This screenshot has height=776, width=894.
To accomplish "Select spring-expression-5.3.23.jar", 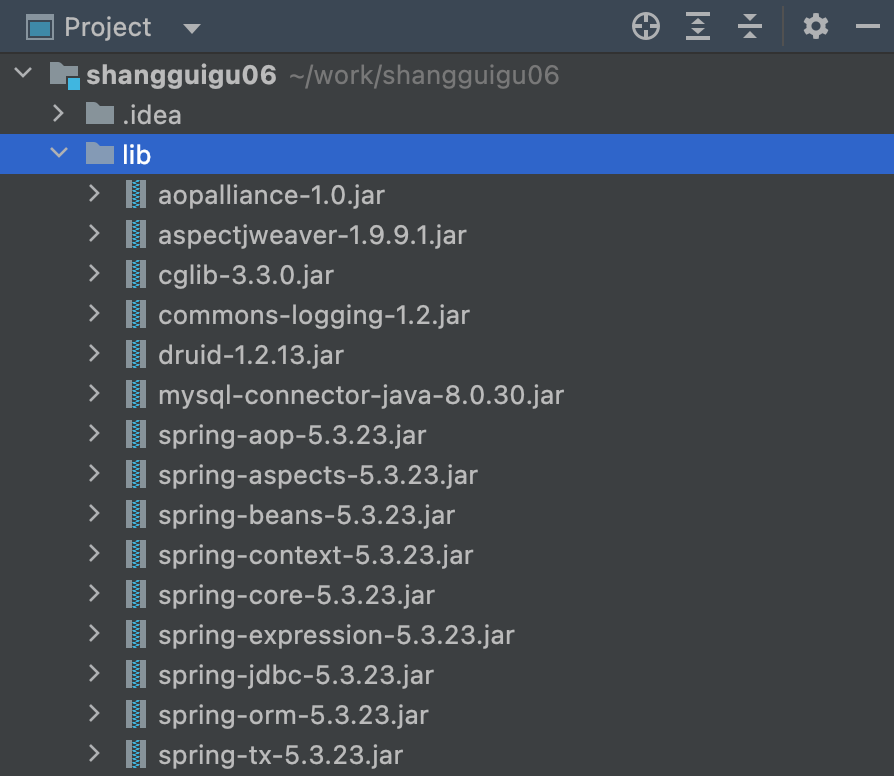I will (x=336, y=635).
